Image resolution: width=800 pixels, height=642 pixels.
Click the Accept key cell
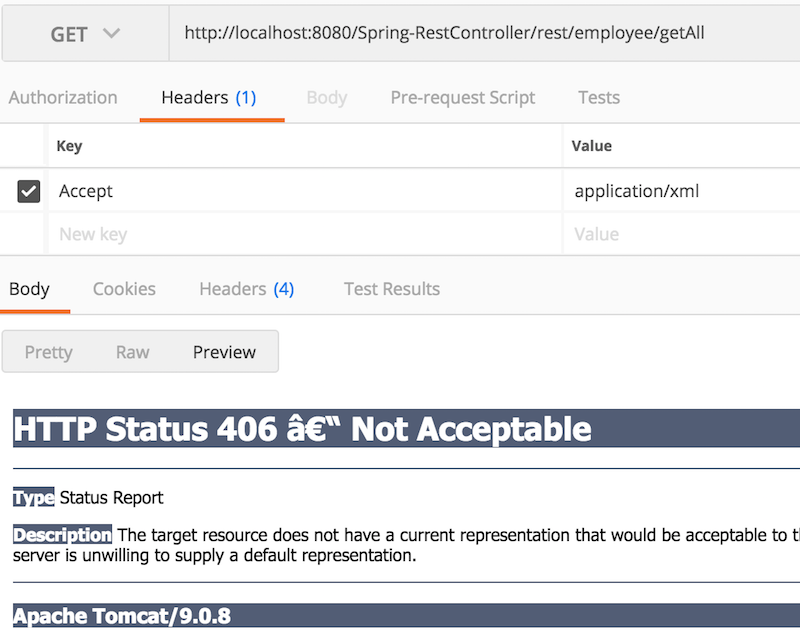pos(300,191)
